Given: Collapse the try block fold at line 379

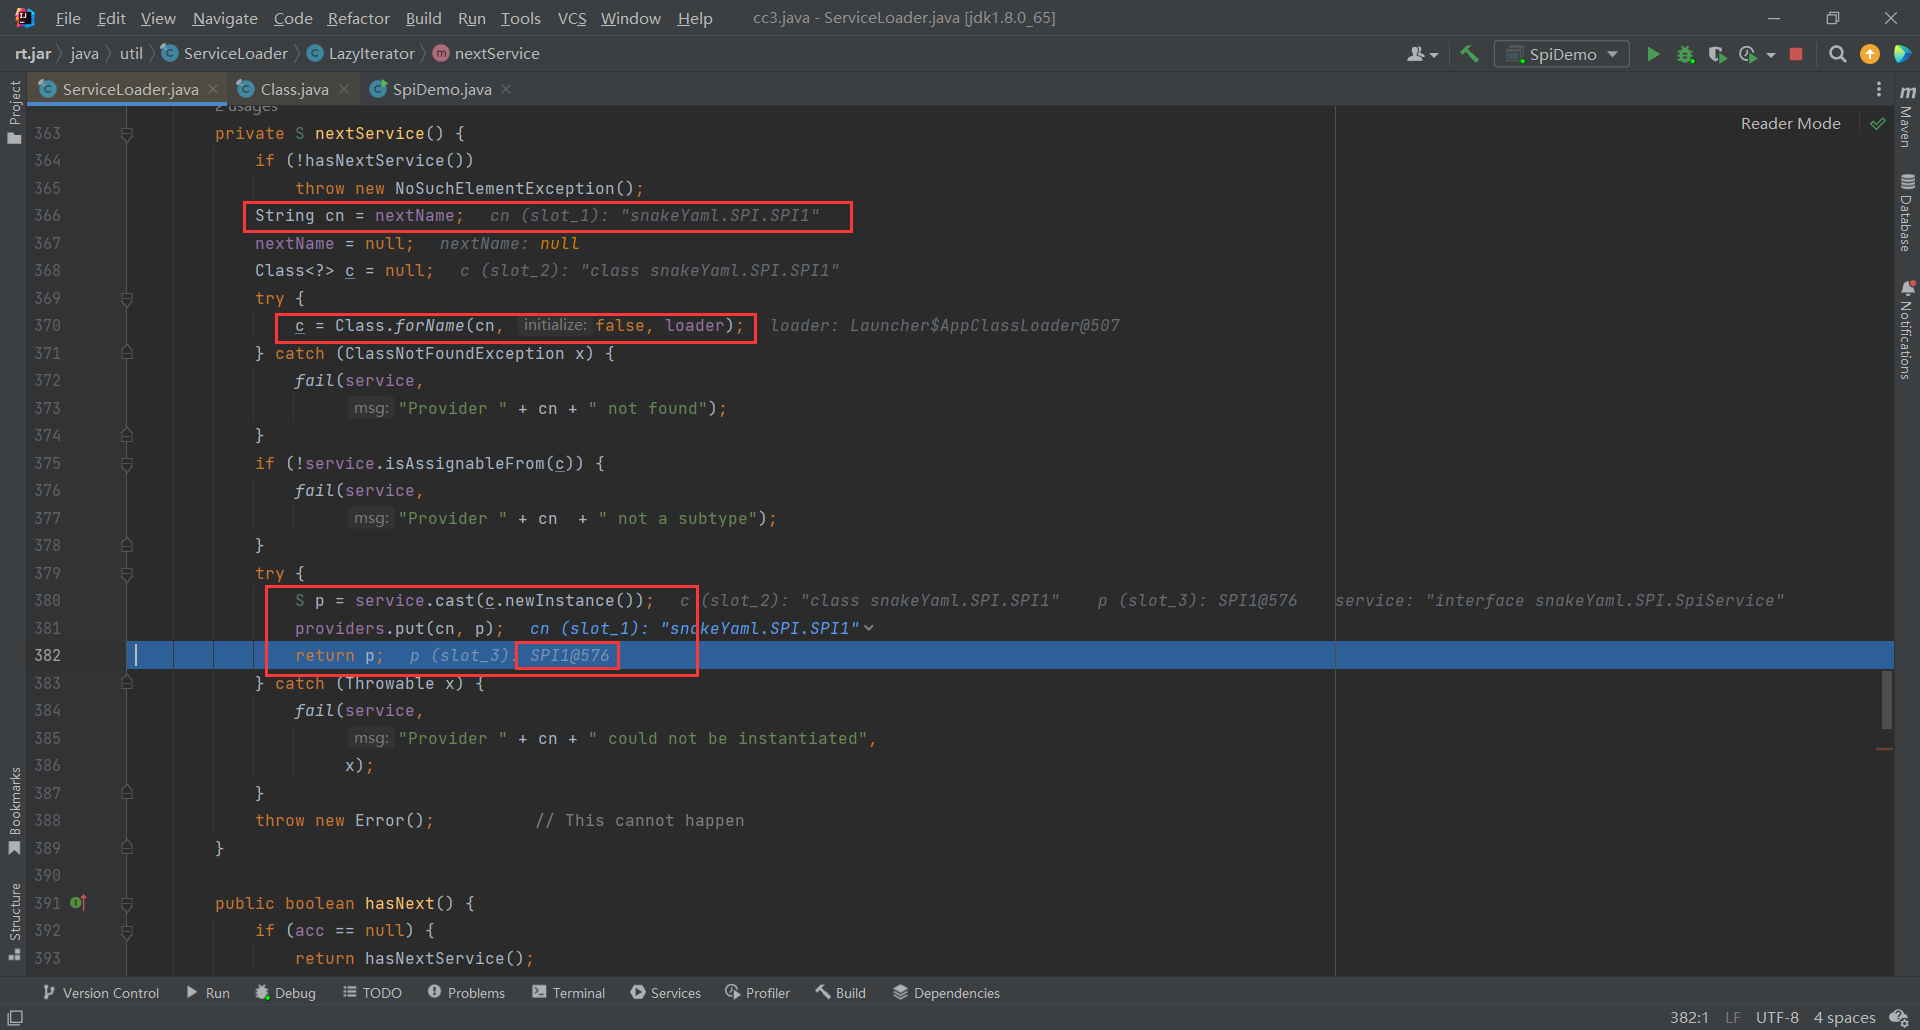Looking at the screenshot, I should tap(127, 574).
